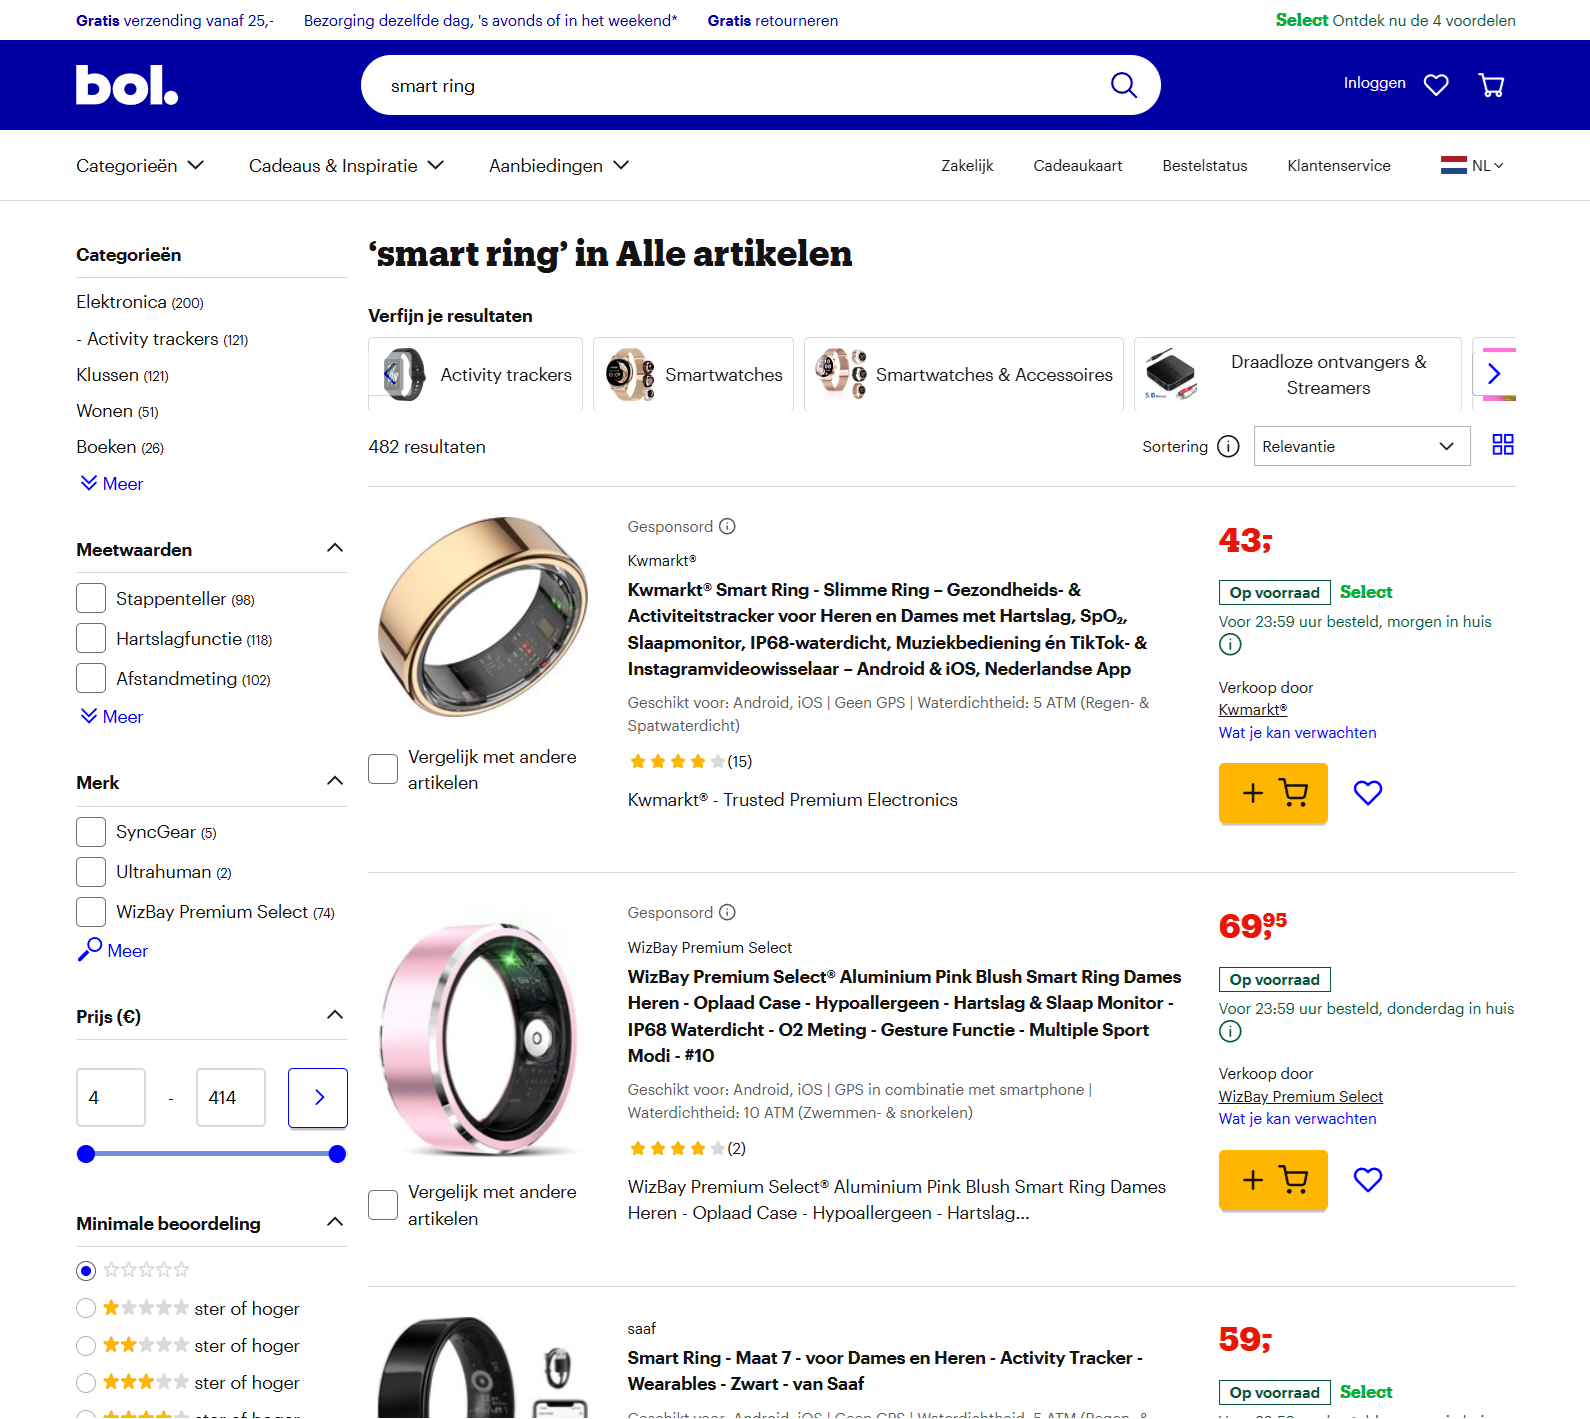Click the search magnifier icon

[1124, 85]
